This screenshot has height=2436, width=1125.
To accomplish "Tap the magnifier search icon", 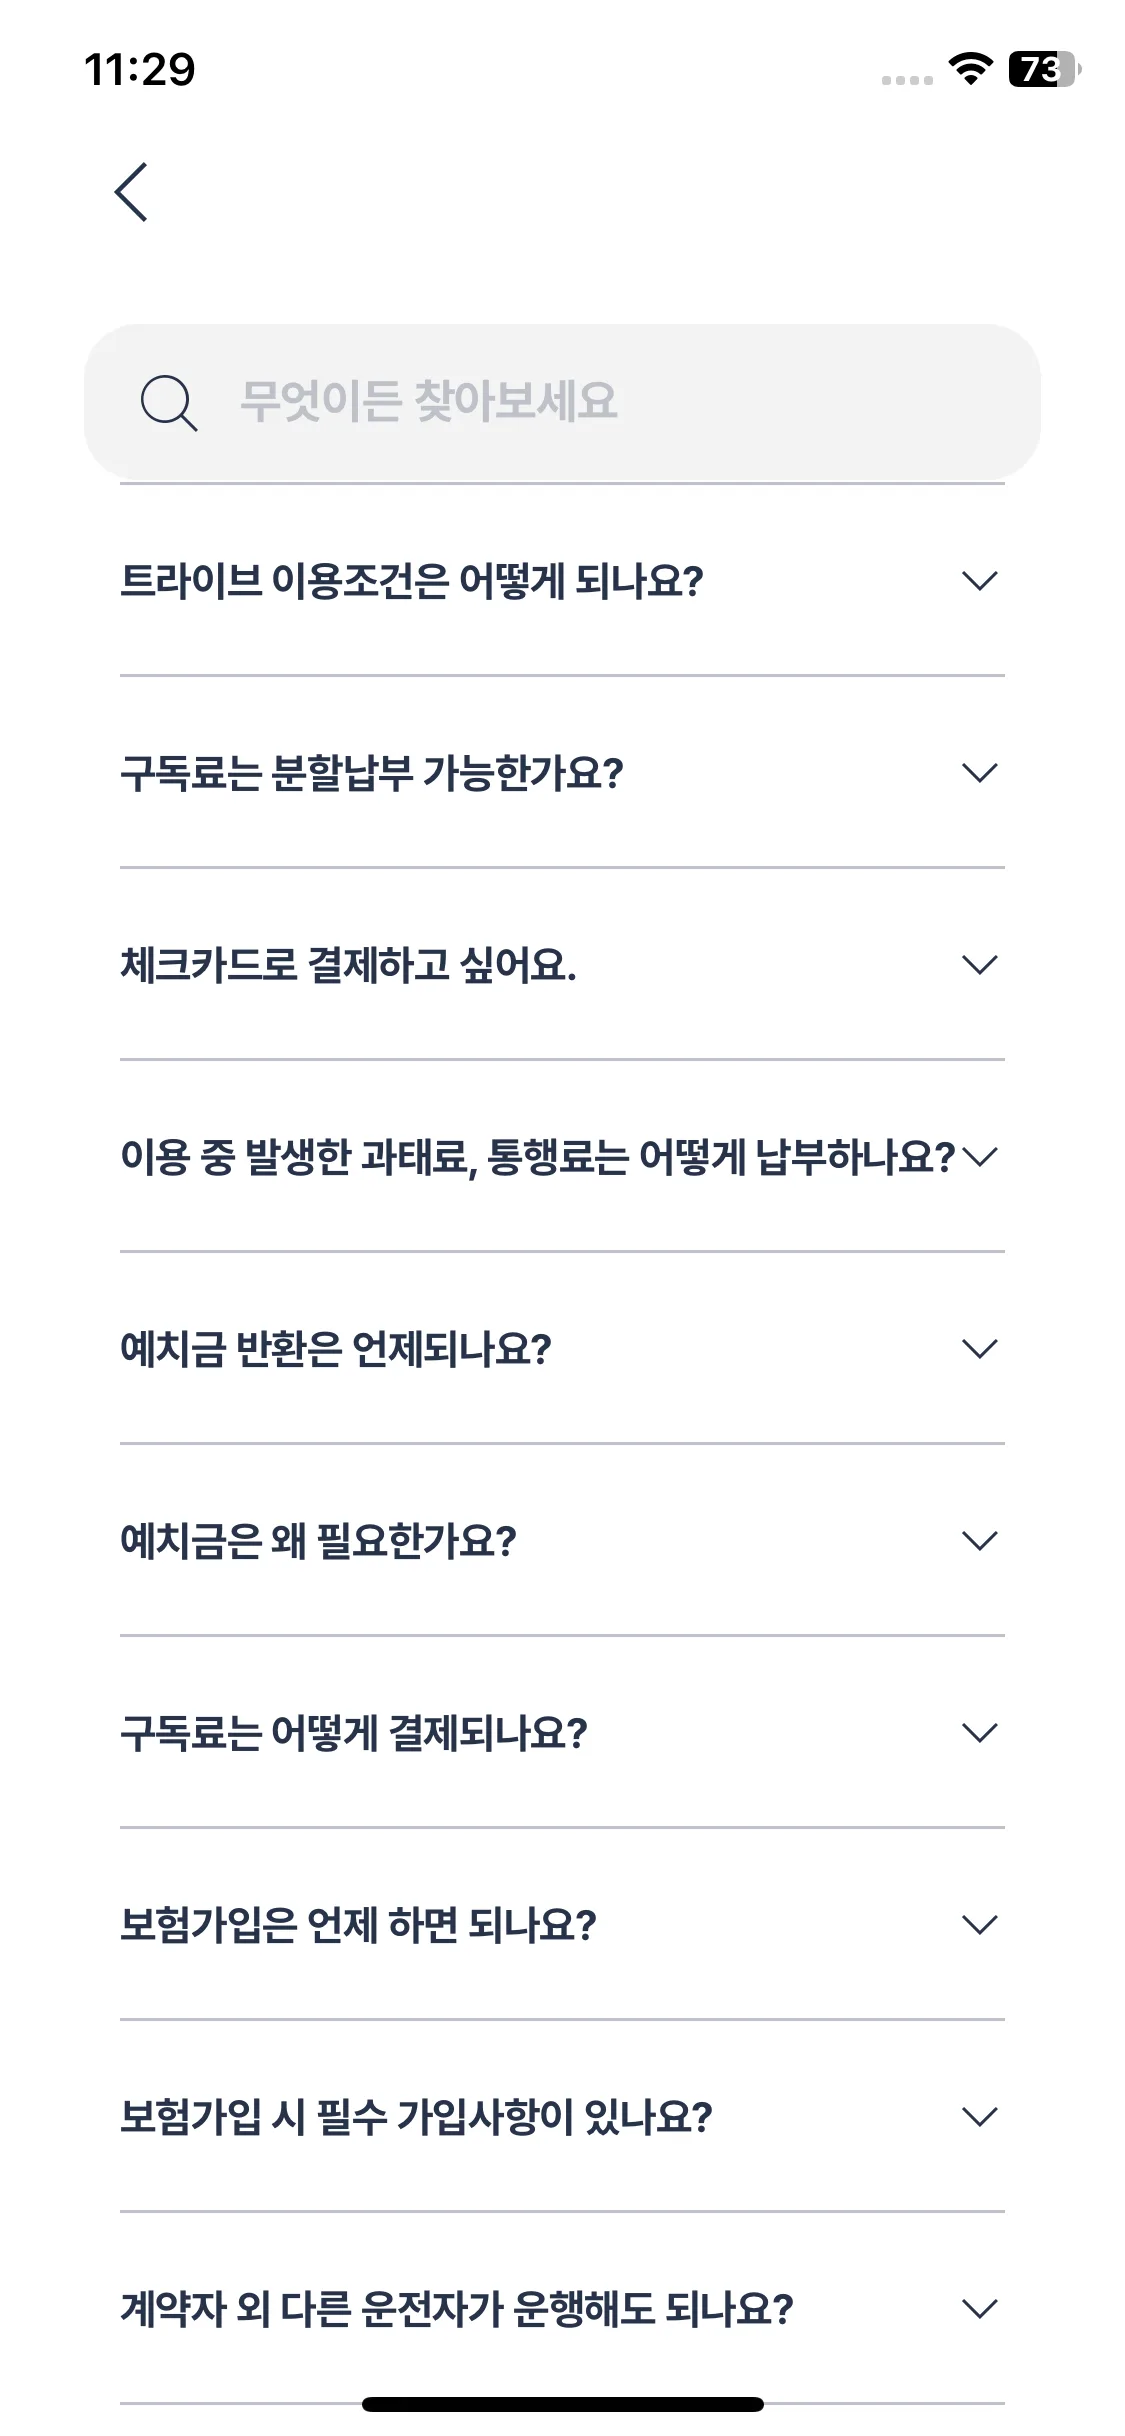I will pyautogui.click(x=168, y=402).
